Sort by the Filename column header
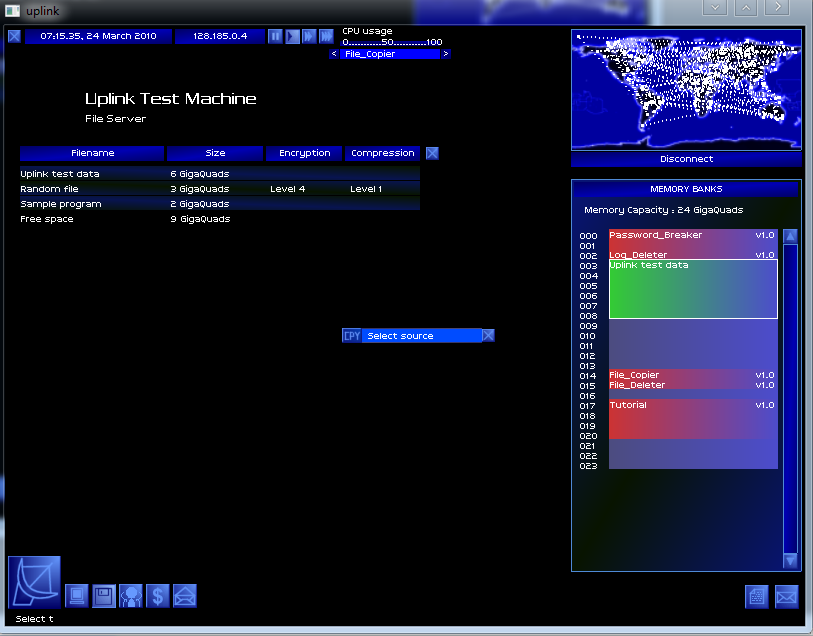Screen dimensions: 813x636 [x=92, y=153]
